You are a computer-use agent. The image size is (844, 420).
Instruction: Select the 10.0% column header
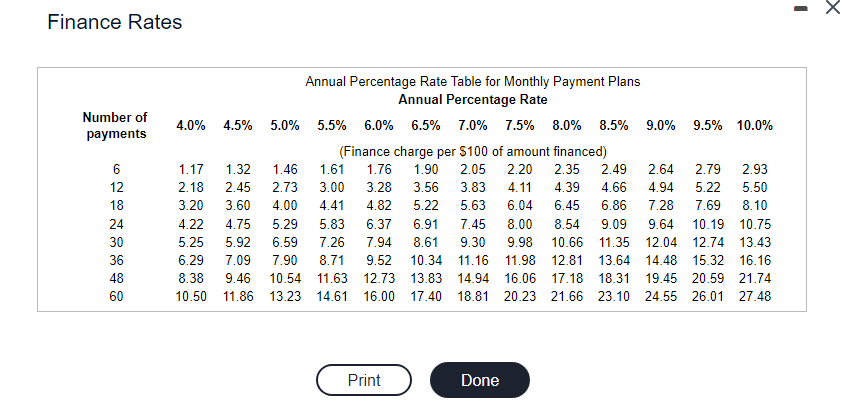click(x=755, y=125)
